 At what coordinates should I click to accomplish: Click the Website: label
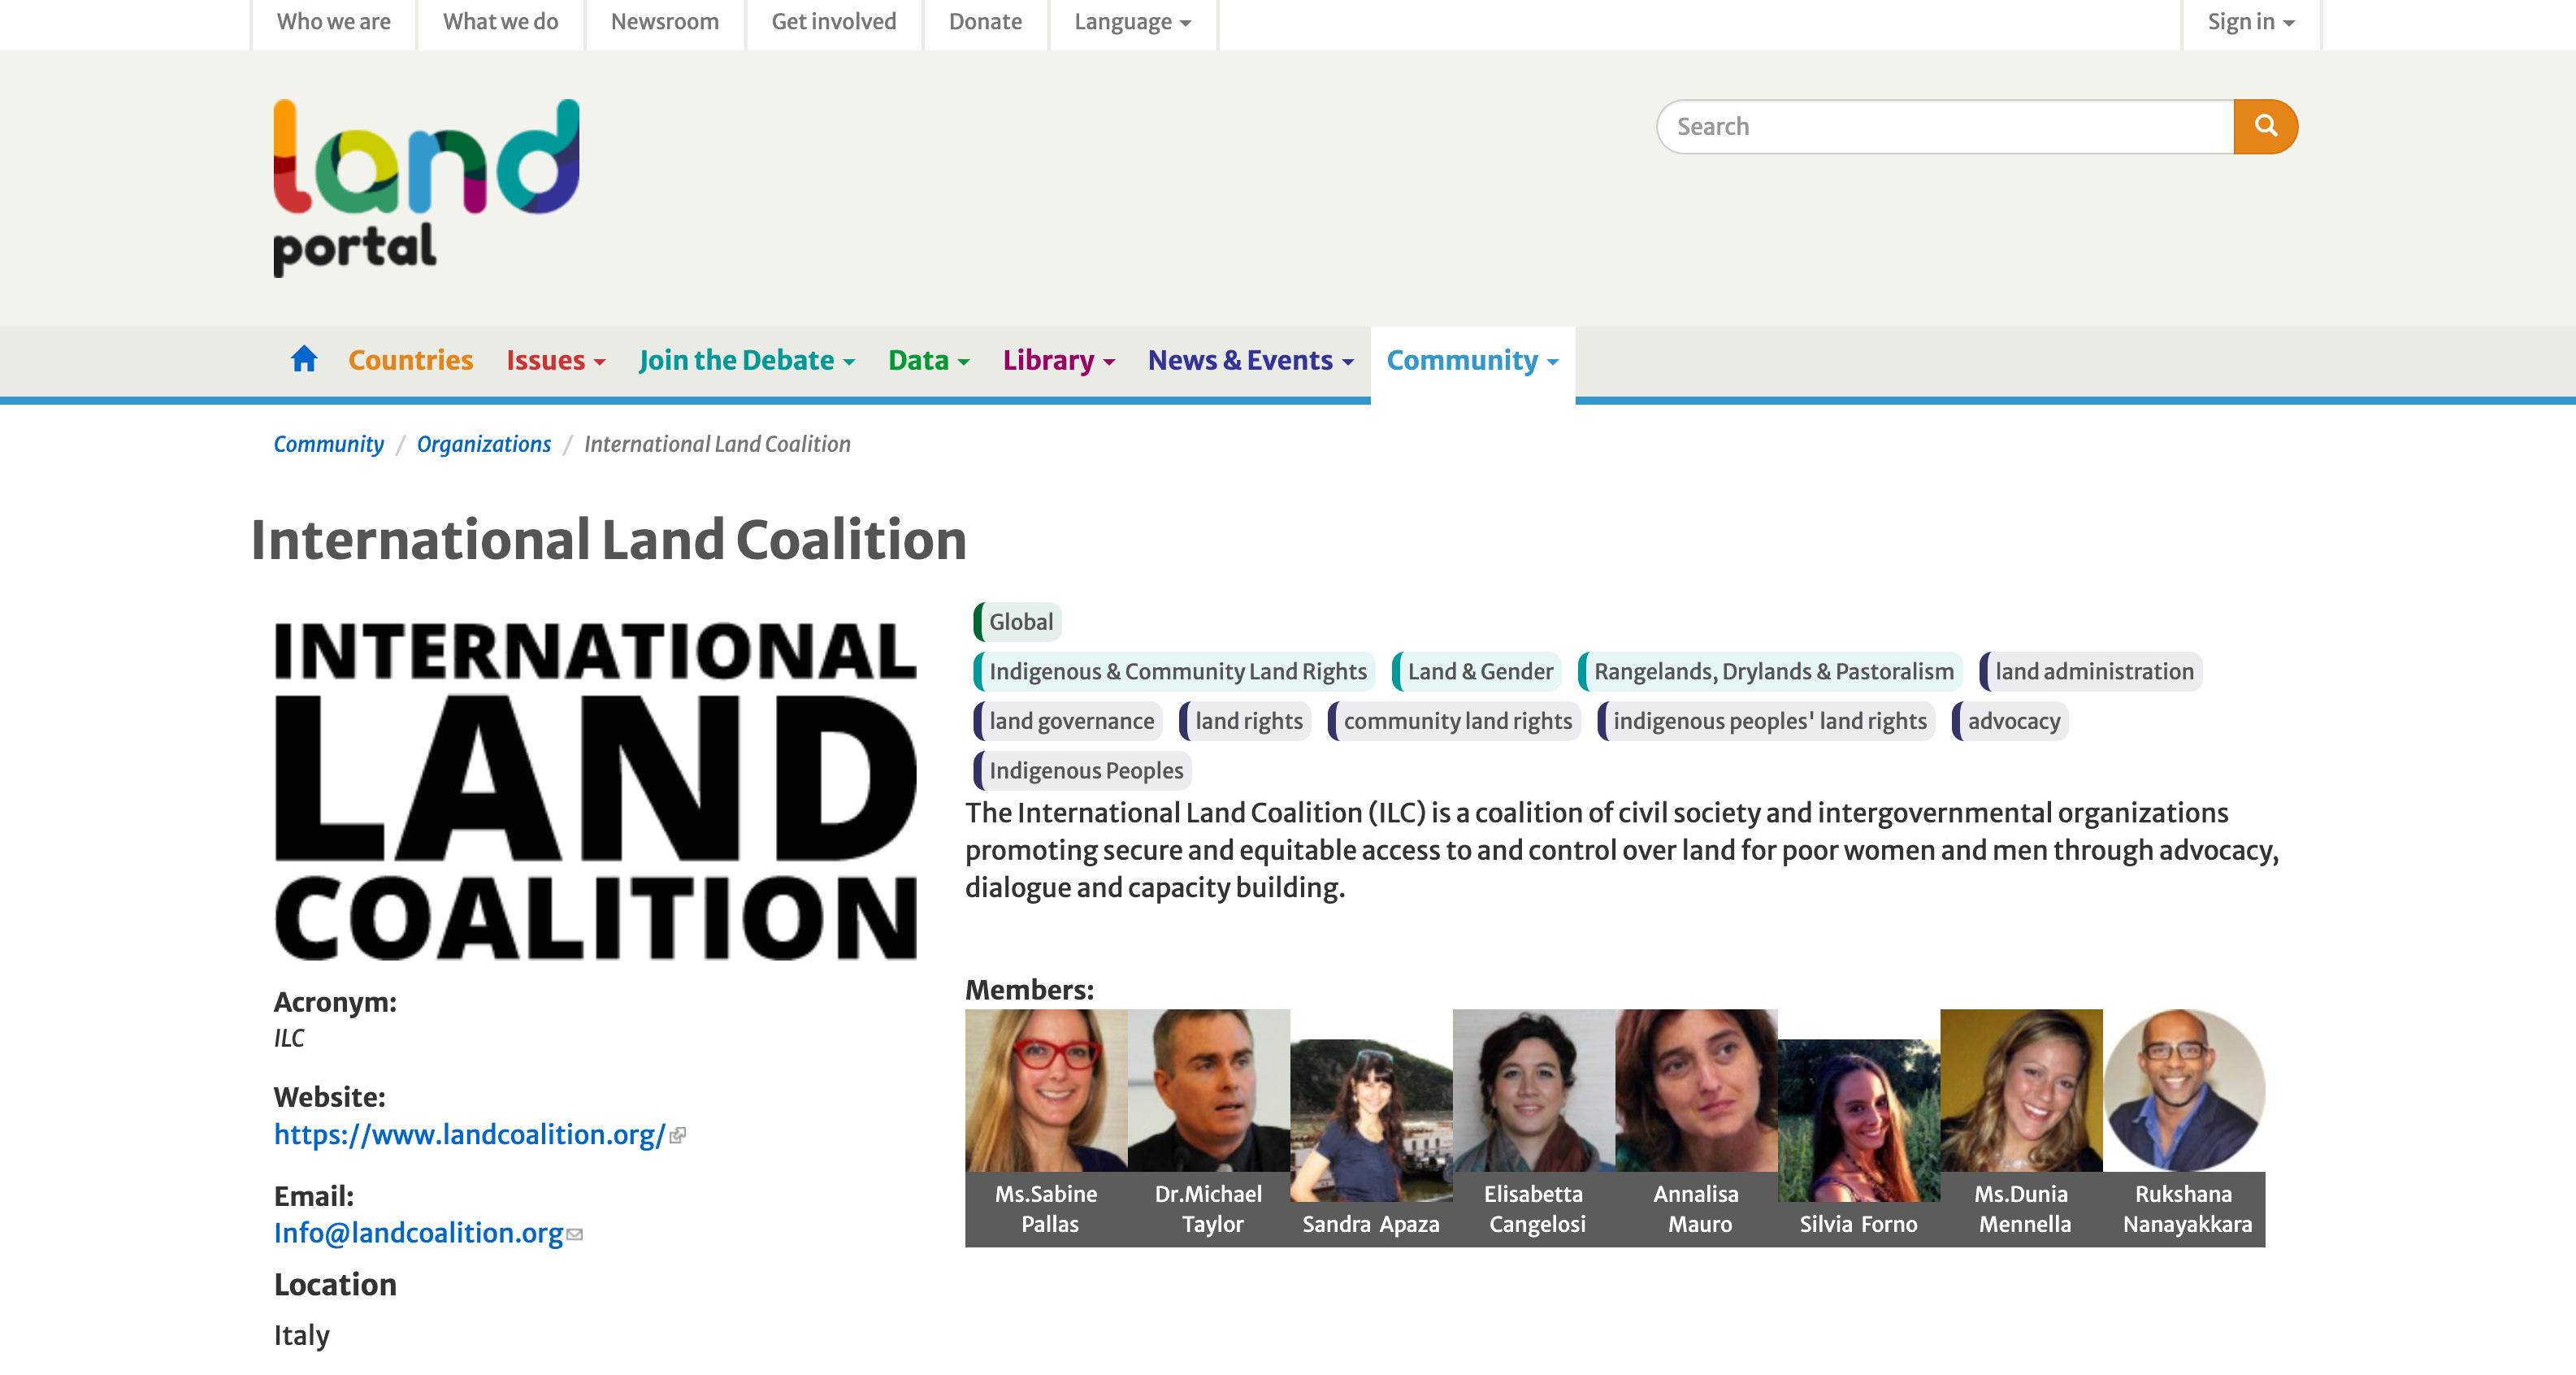tap(330, 1097)
